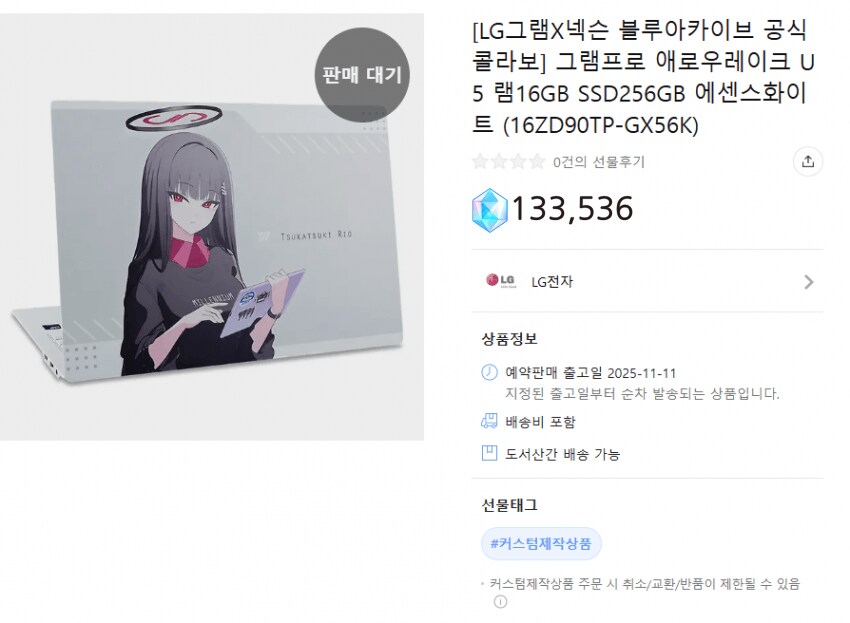Click the 배송비 포함 shipping info
Viewport: 850px width, 623px height.
click(540, 422)
